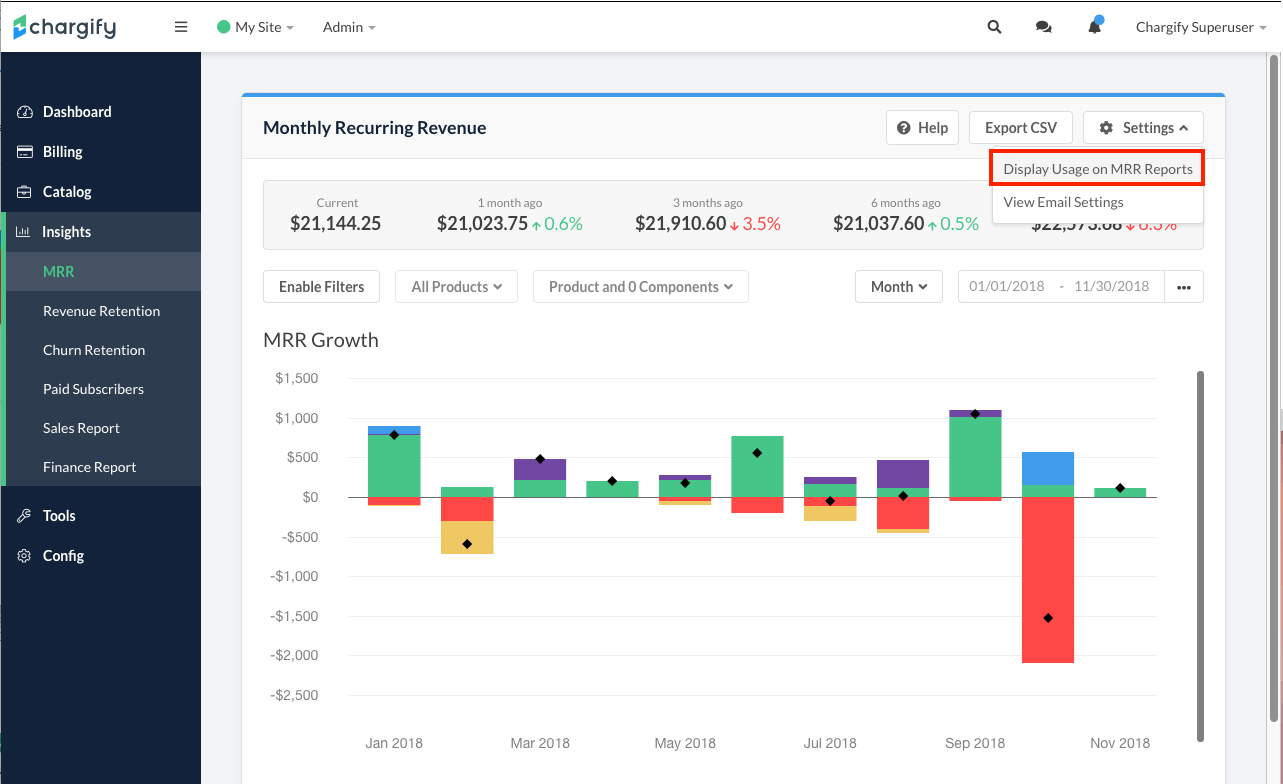Click Enable Filters button

point(322,287)
